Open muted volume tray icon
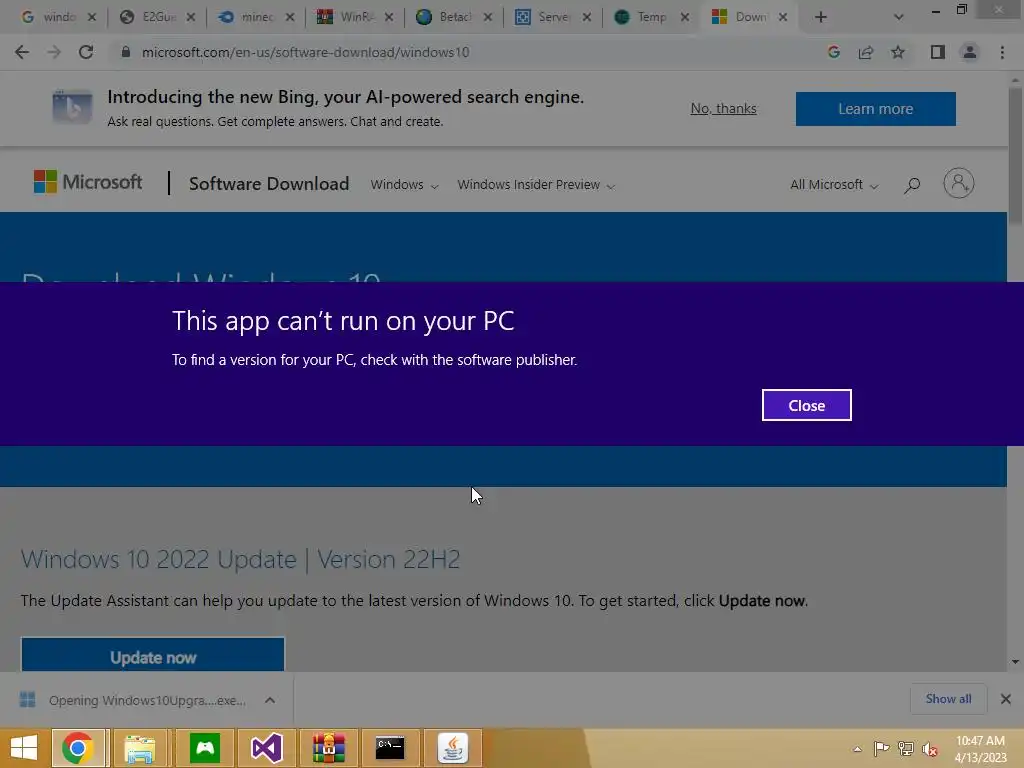Viewport: 1024px width, 768px height. 930,749
